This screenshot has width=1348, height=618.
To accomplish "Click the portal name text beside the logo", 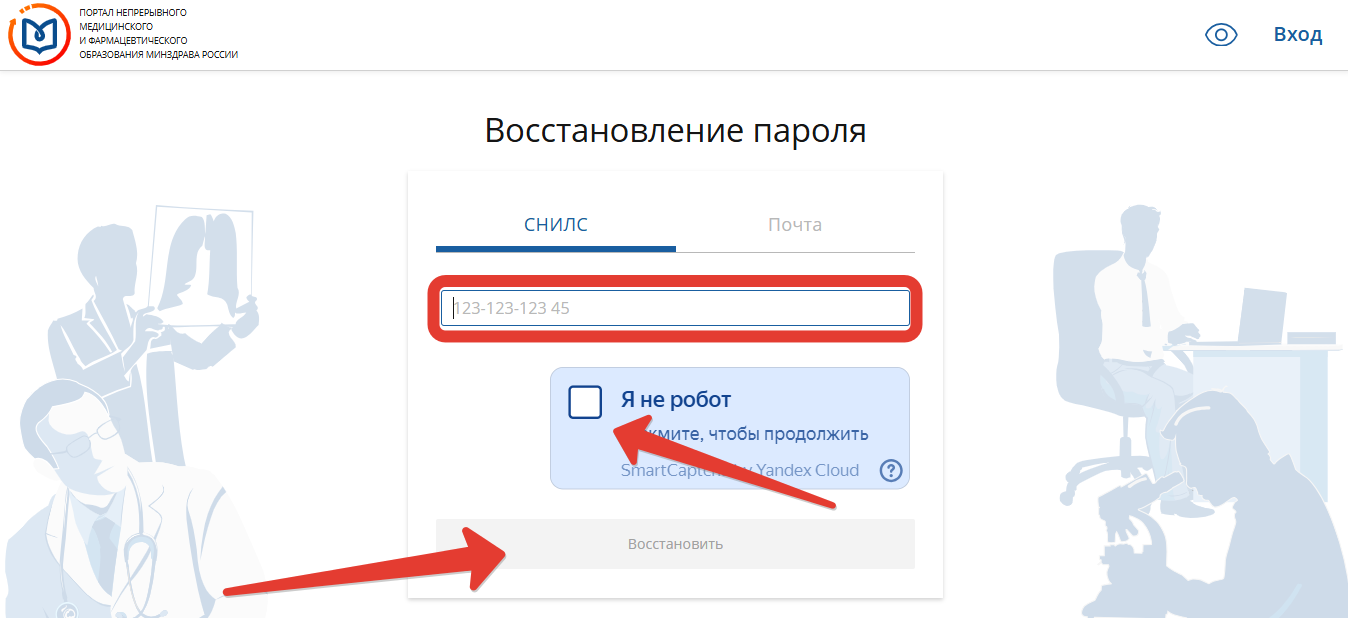I will tap(158, 34).
